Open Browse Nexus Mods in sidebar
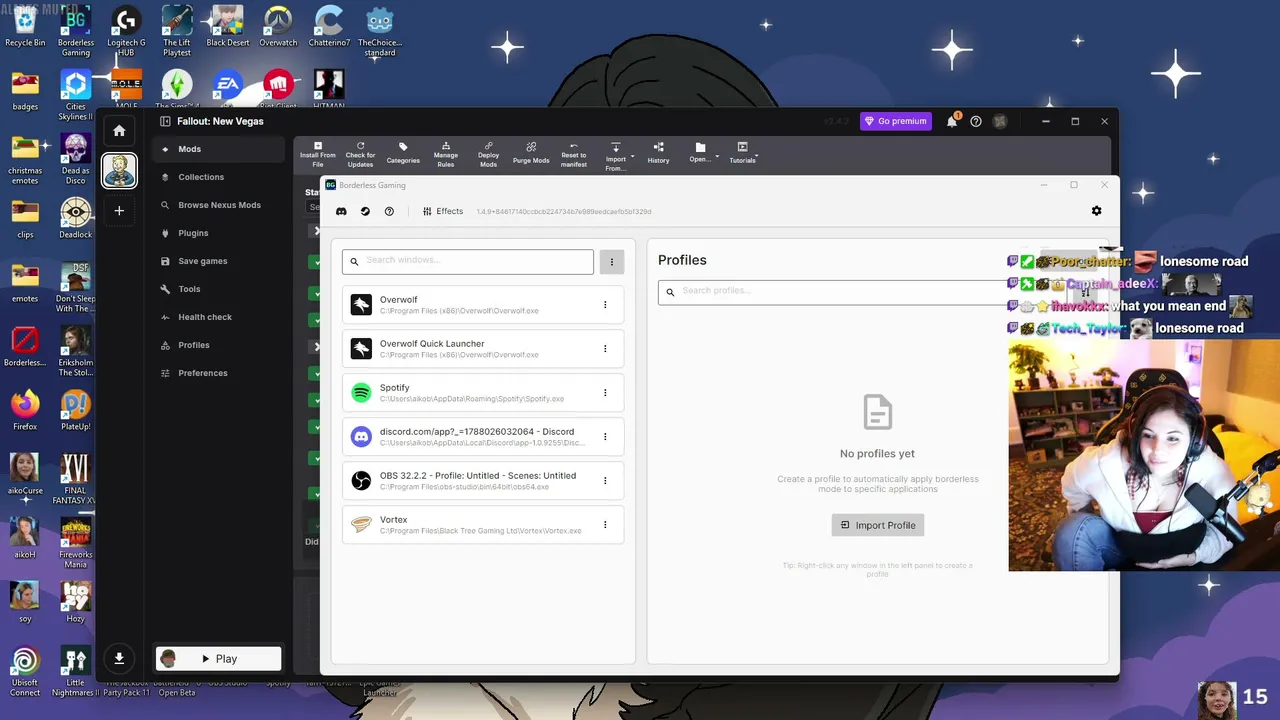The height and width of the screenshot is (720, 1280). tap(218, 205)
